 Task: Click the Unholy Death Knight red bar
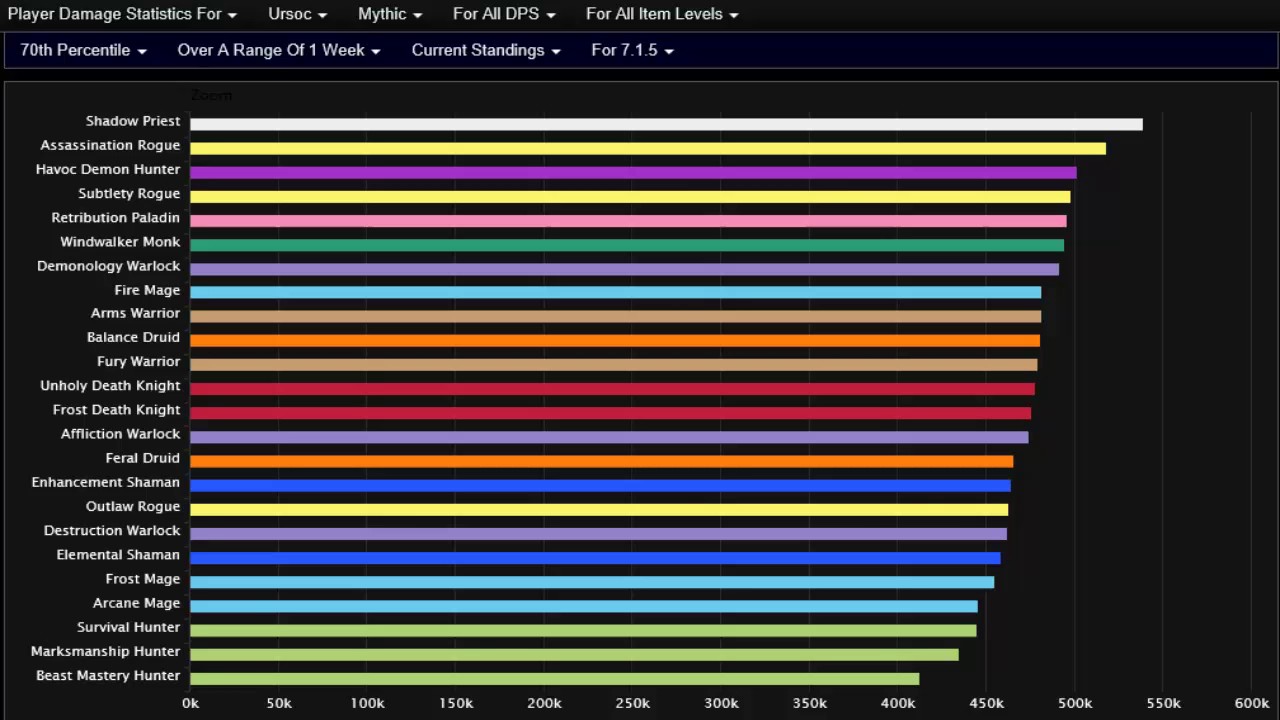[612, 389]
